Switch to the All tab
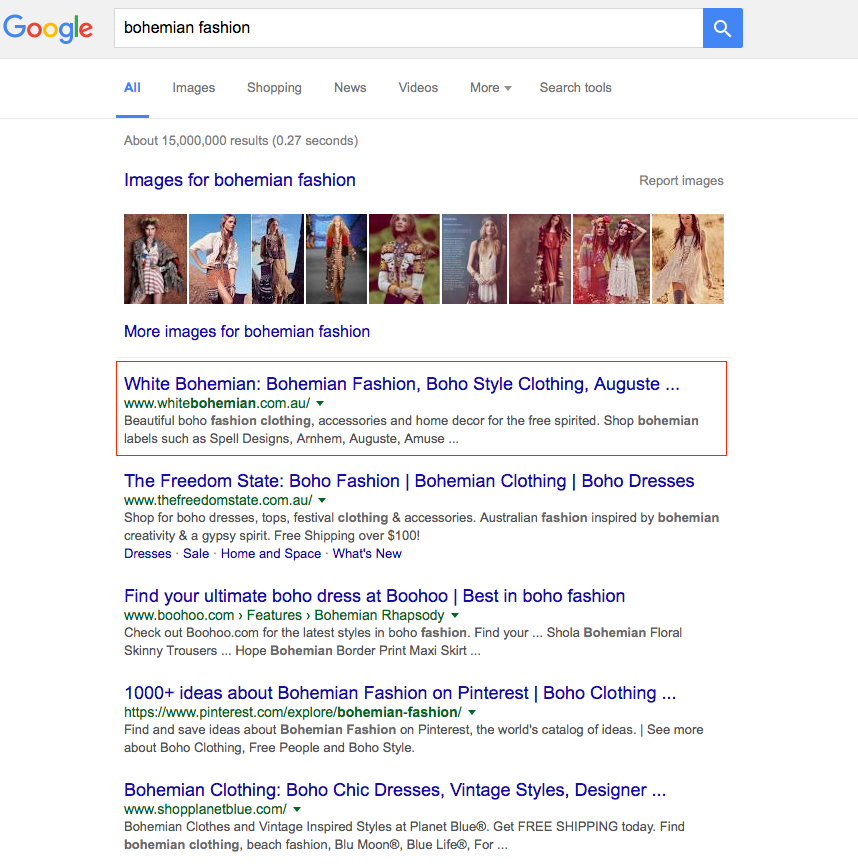The width and height of the screenshot is (858, 866). click(x=132, y=88)
